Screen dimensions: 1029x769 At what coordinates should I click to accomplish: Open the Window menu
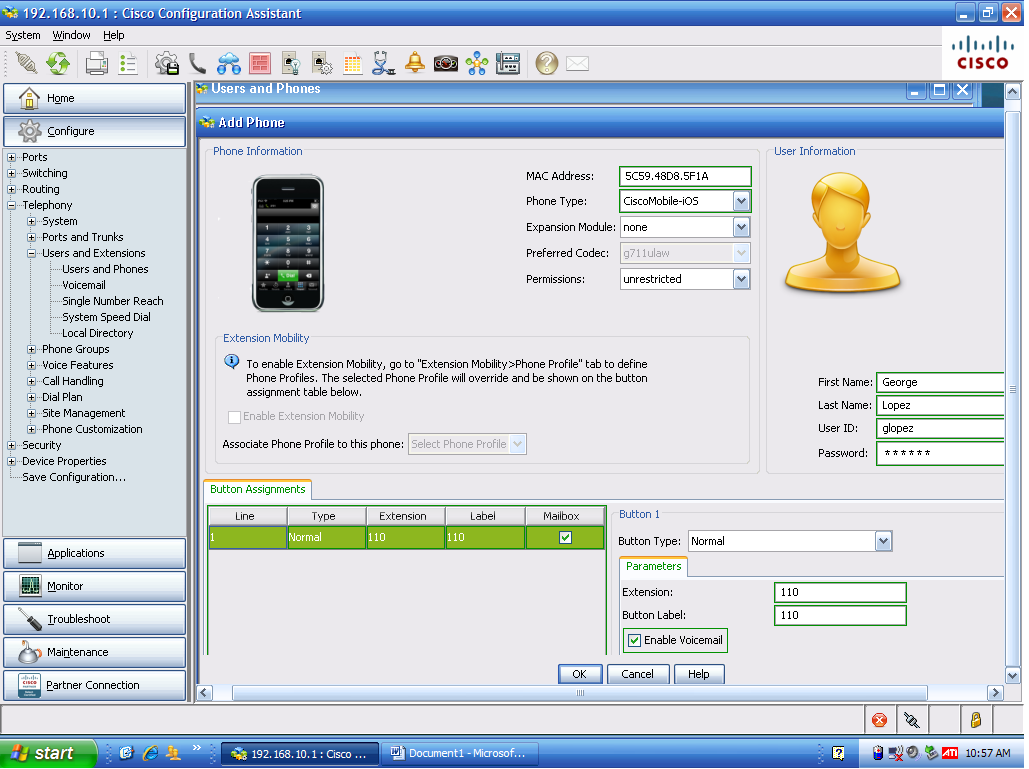tap(72, 35)
